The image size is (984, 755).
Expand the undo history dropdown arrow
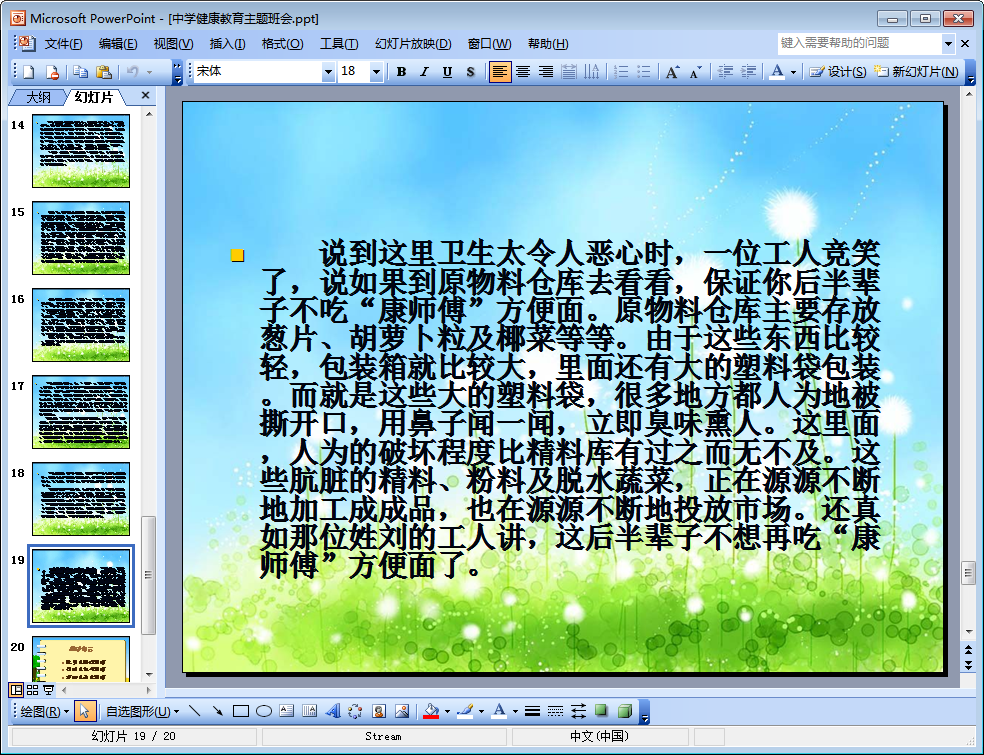point(149,72)
